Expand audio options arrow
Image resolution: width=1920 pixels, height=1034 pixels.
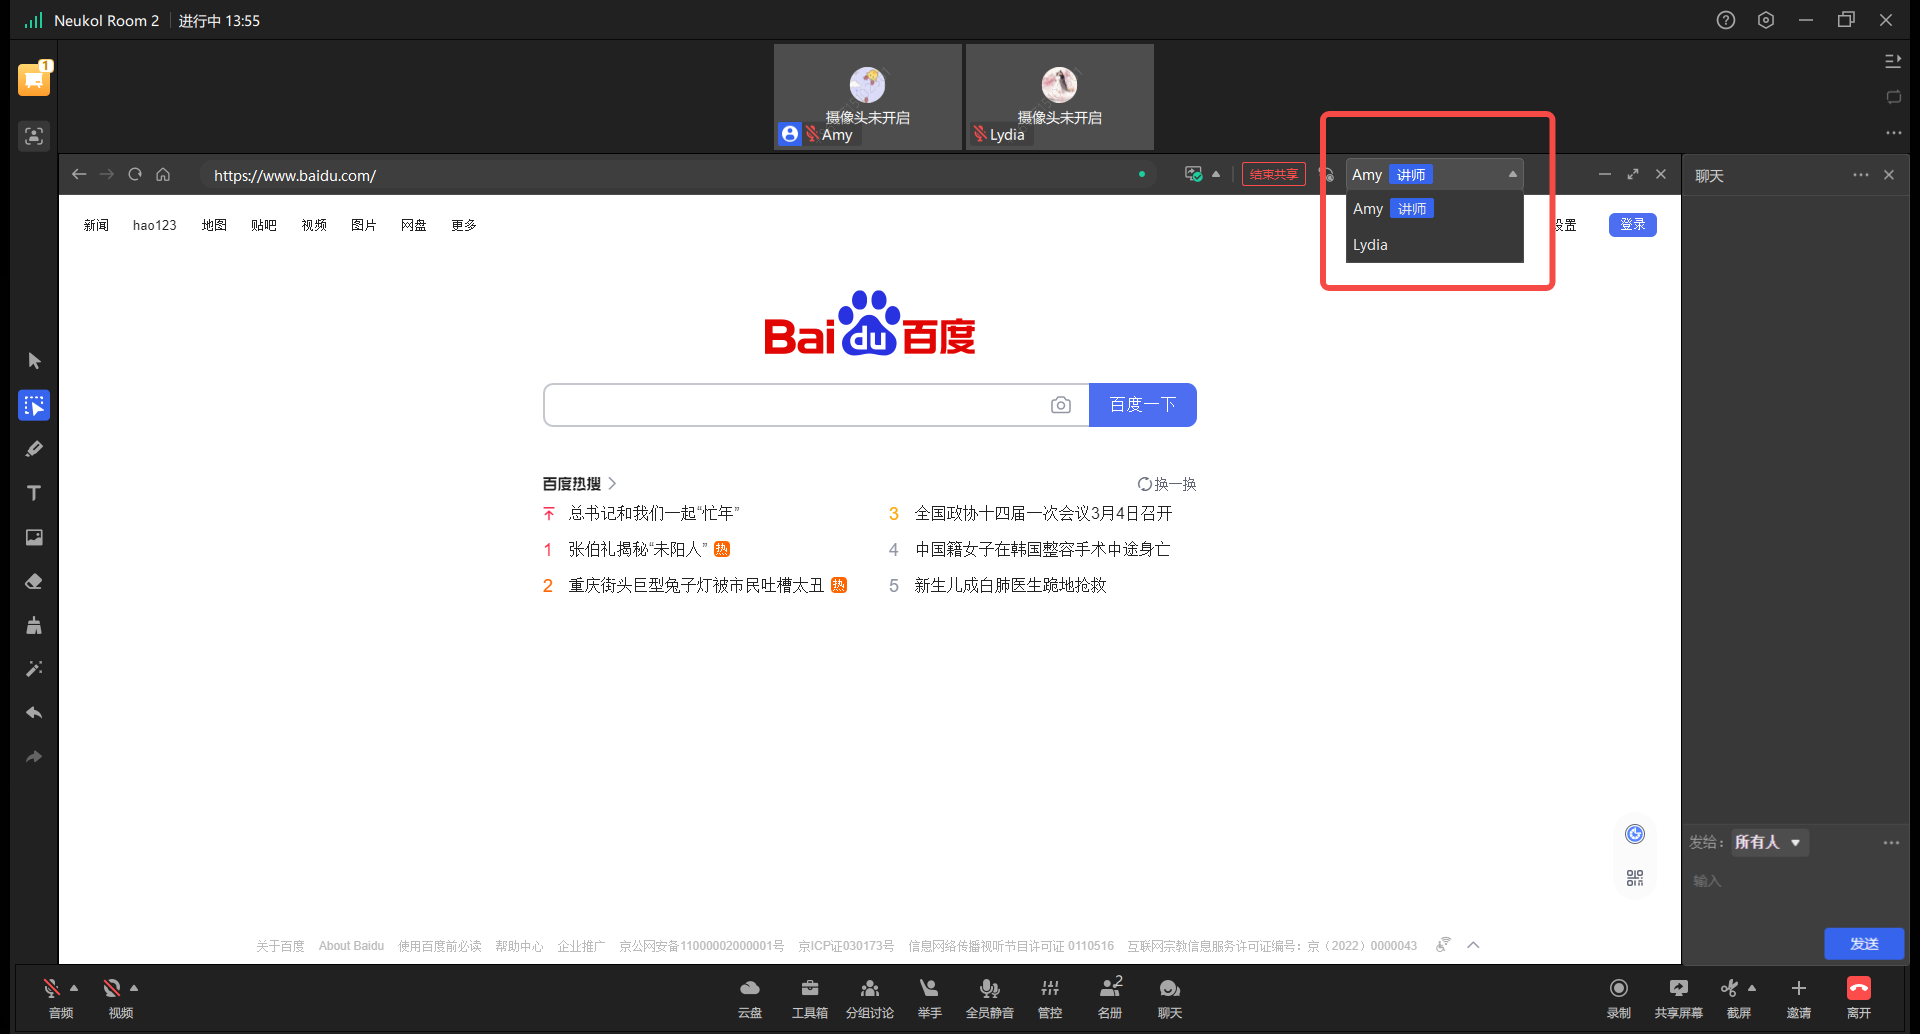pyautogui.click(x=74, y=988)
